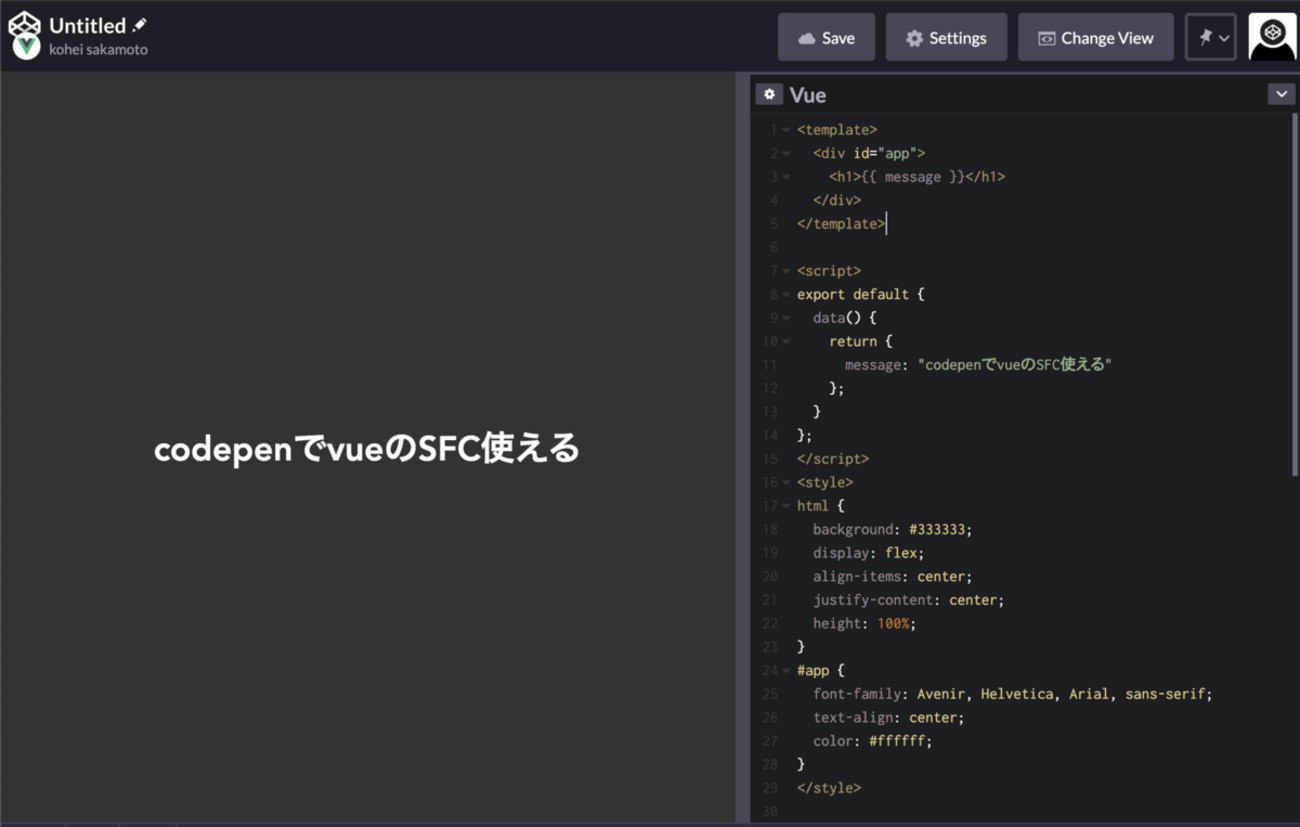
Task: Click the editor's vertical scrollbar
Action: 1295,300
